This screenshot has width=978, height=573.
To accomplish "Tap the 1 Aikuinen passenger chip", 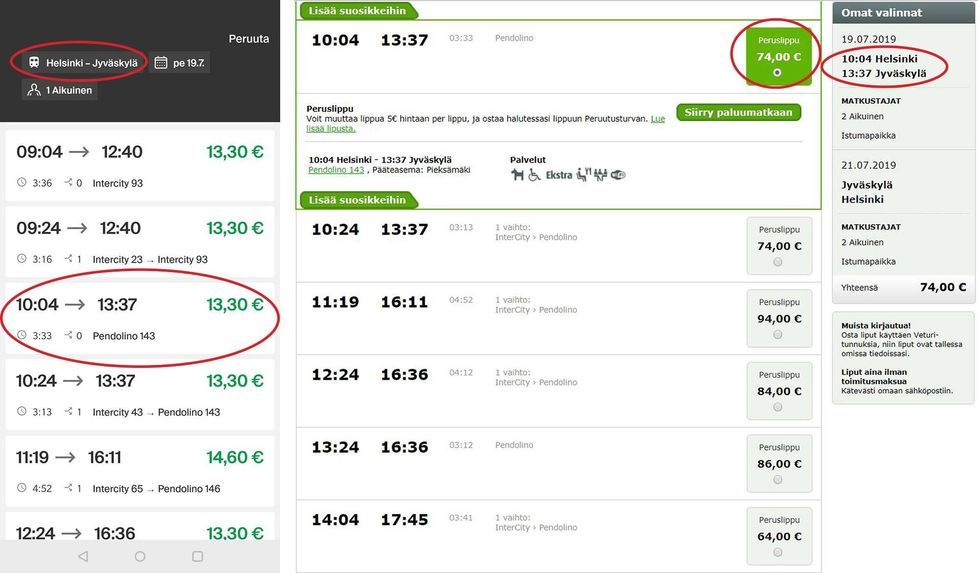I will 60,90.
